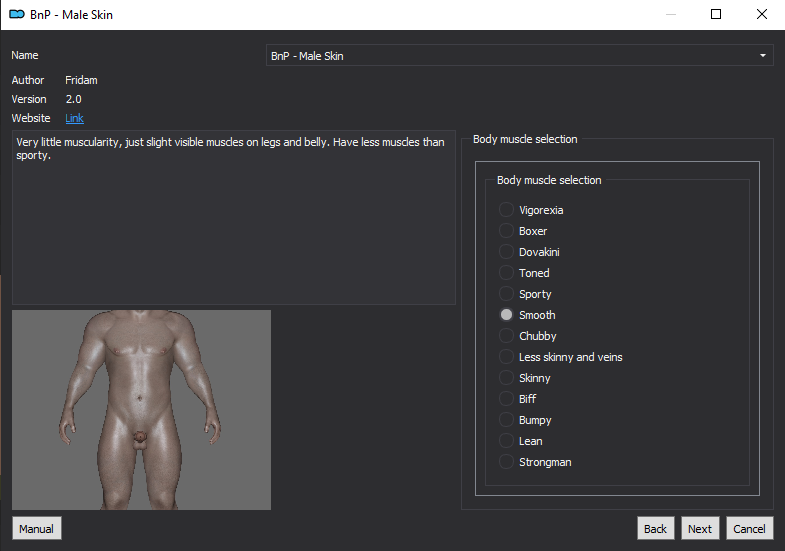Open the website Link

74,118
